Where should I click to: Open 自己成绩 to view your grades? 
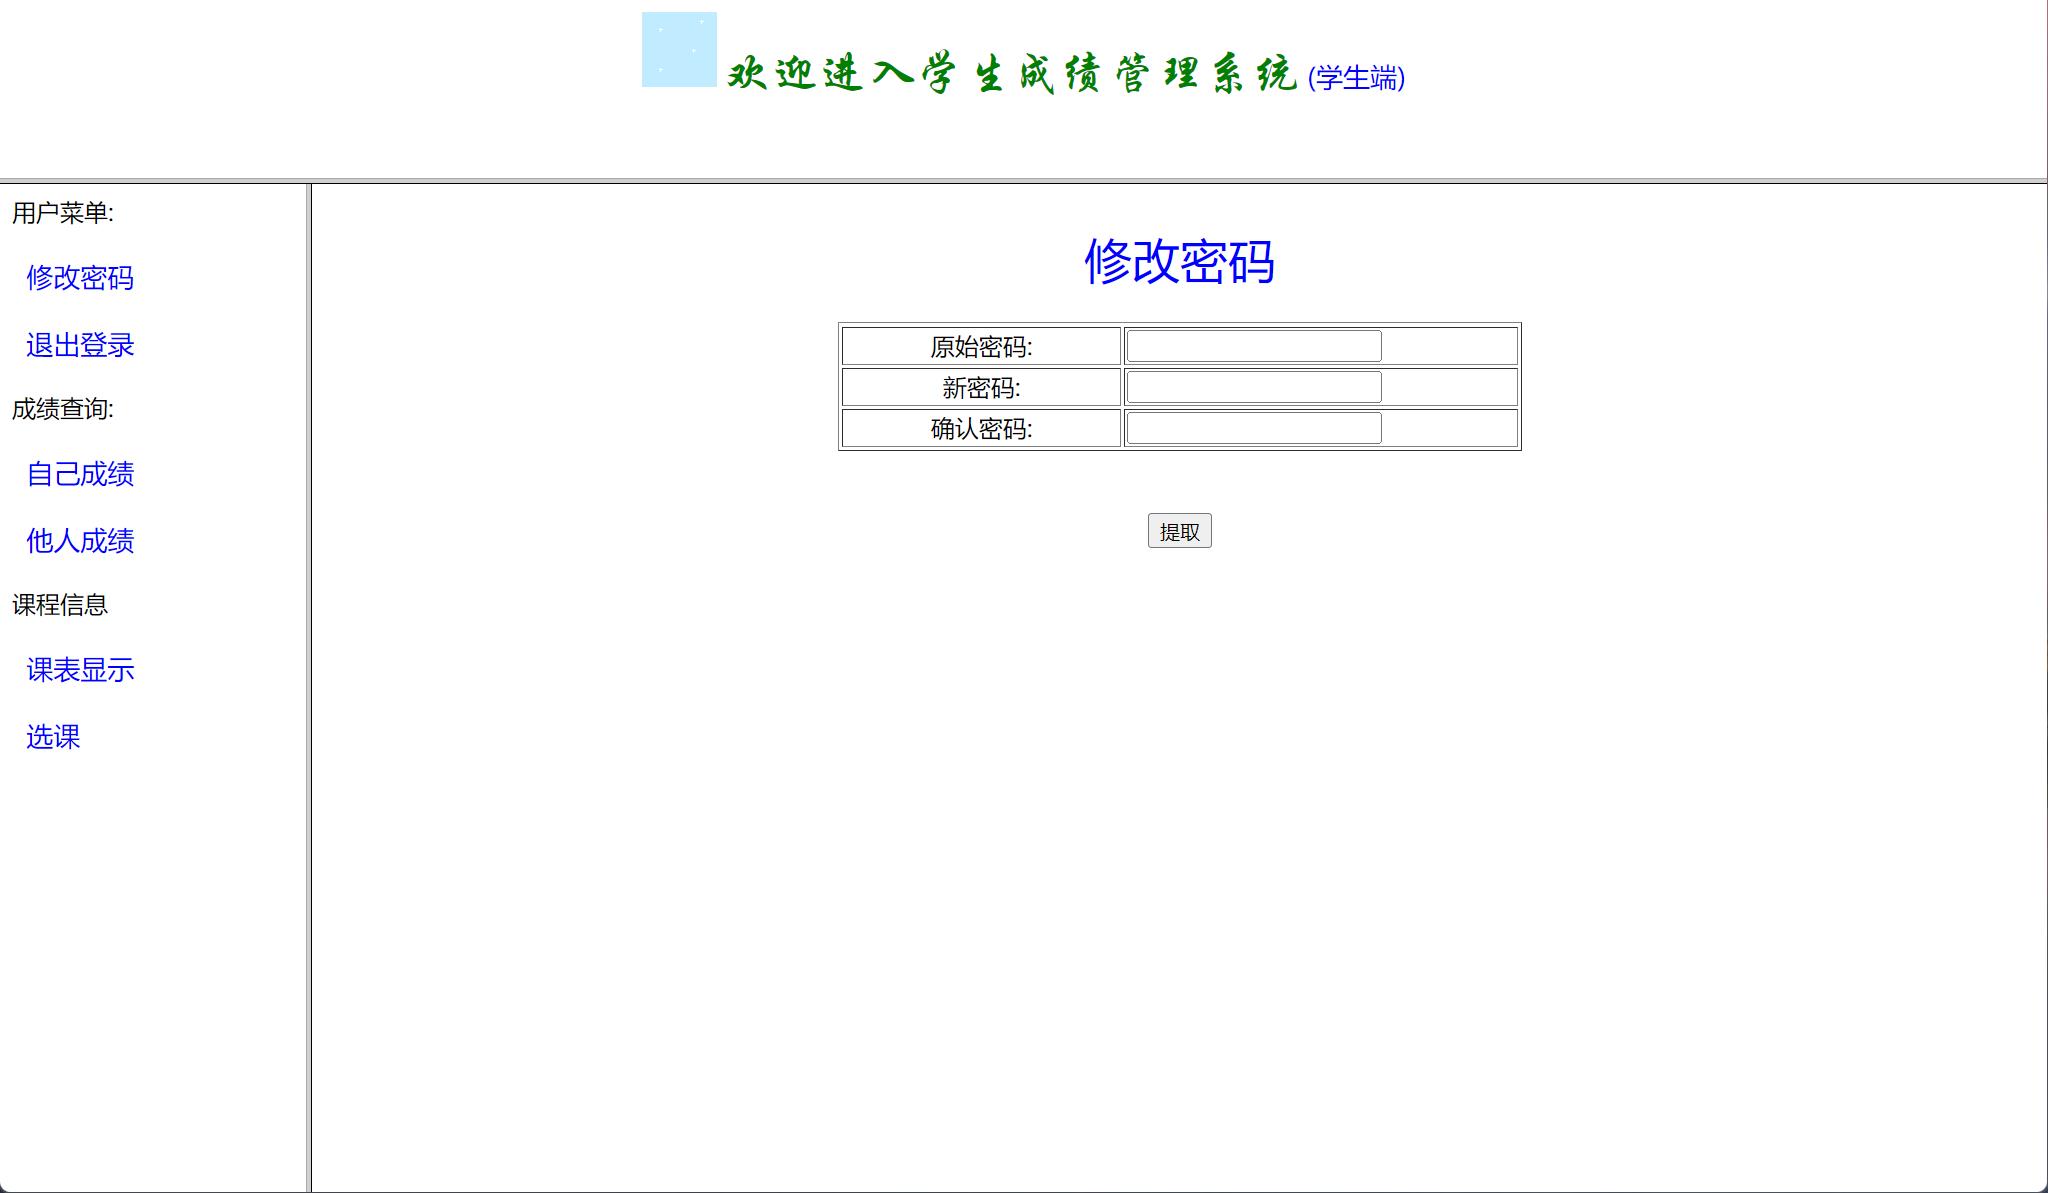click(81, 473)
